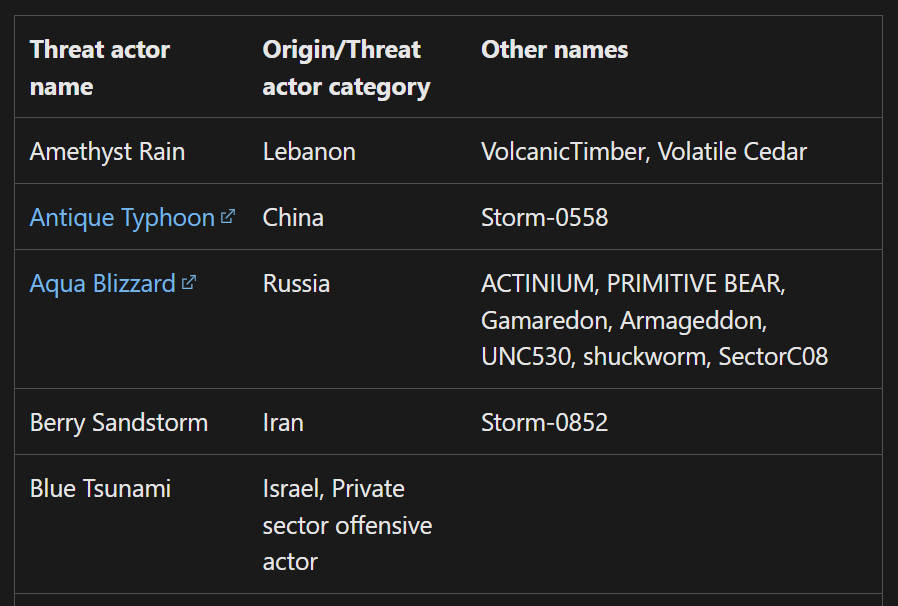The width and height of the screenshot is (898, 606).
Task: Open the Aqua Blizzard link
Action: (103, 284)
